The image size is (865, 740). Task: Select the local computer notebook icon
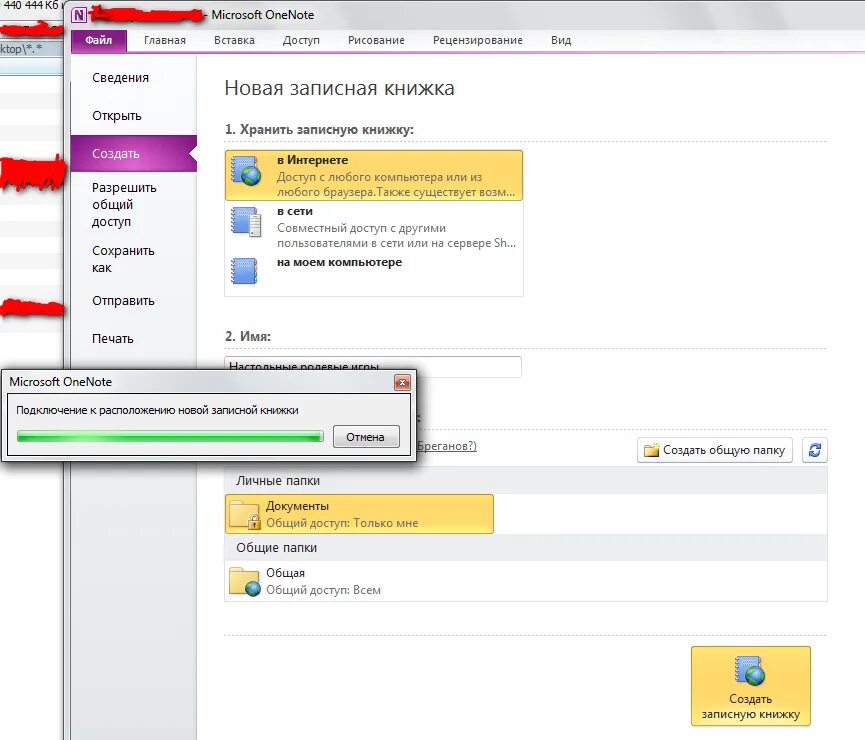(244, 271)
